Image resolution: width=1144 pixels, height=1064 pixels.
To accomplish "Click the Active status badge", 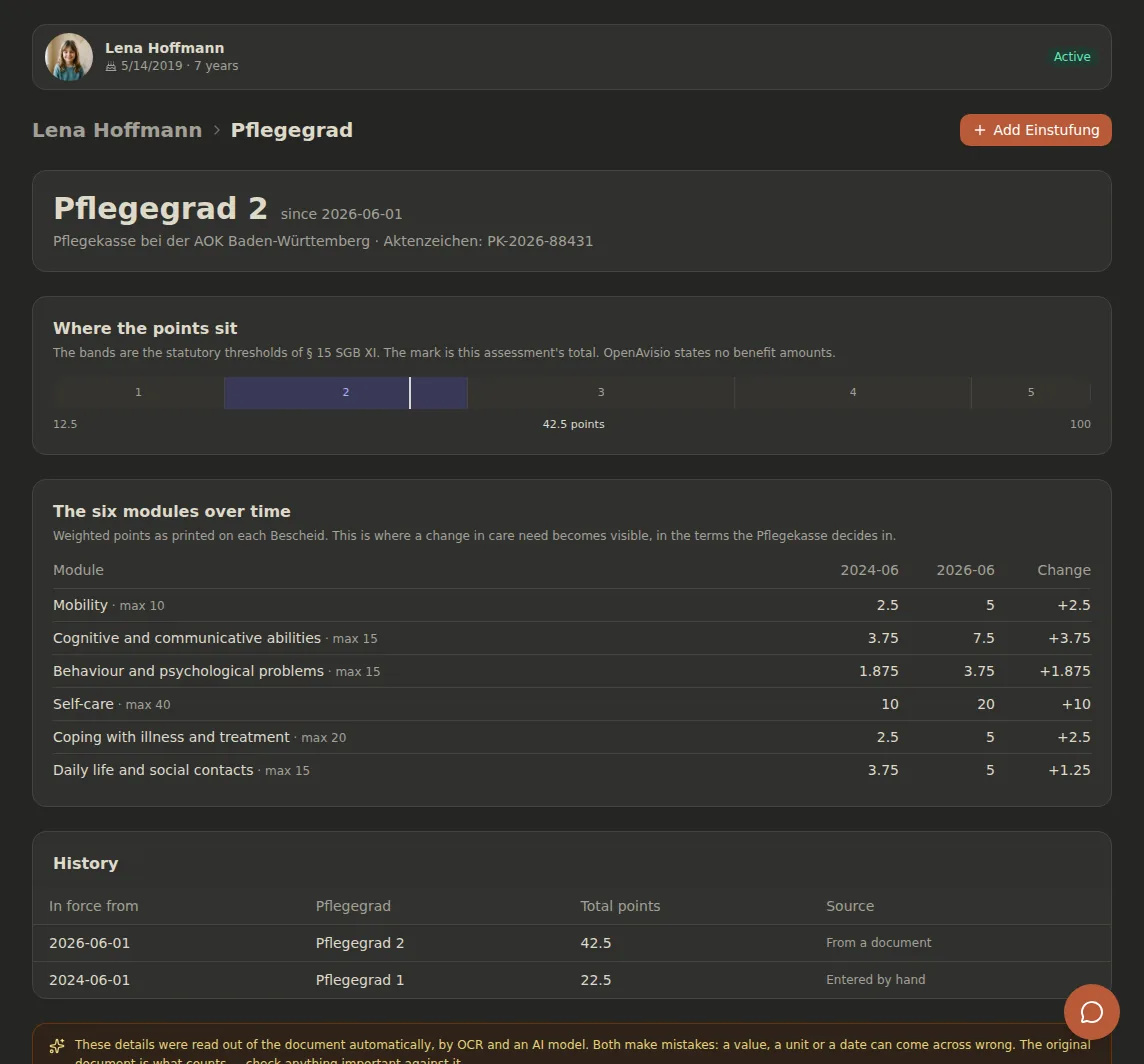I will pyautogui.click(x=1071, y=57).
